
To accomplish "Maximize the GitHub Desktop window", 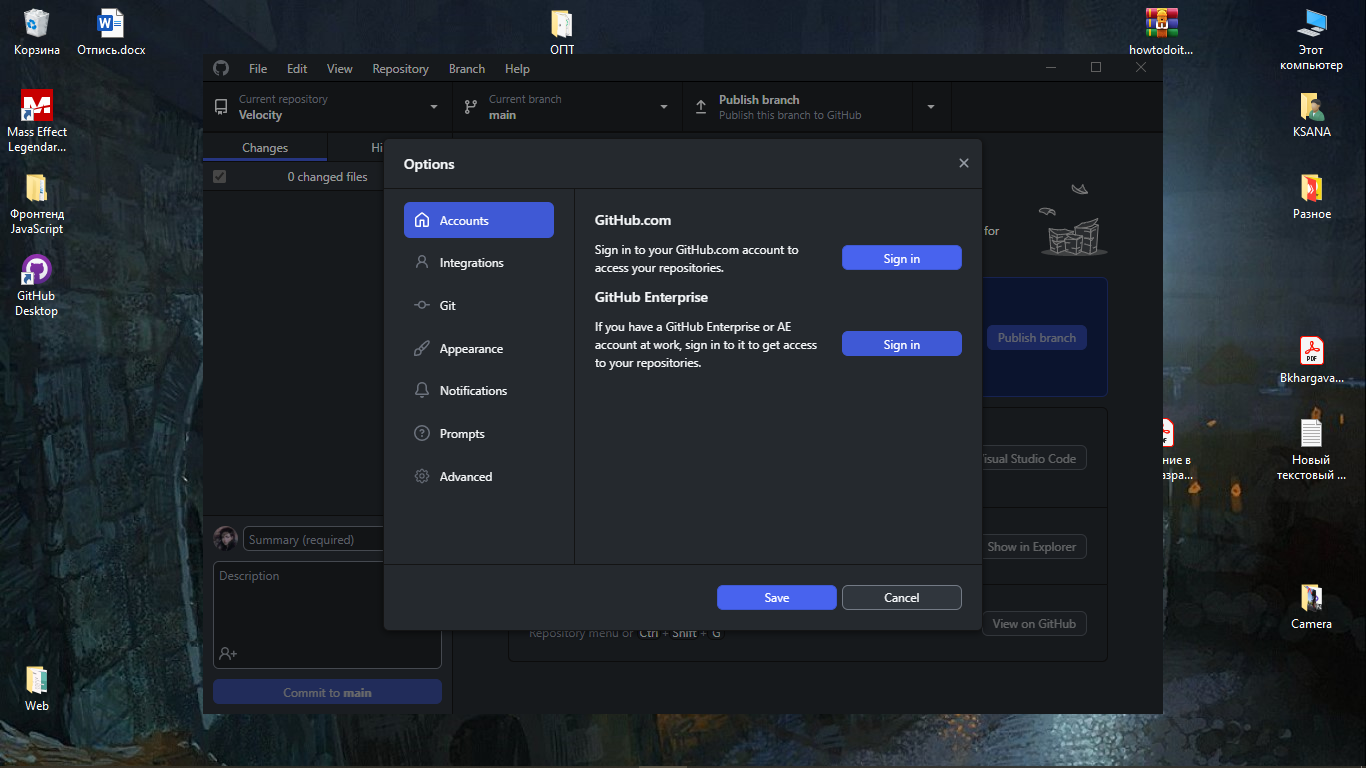I will (x=1095, y=67).
